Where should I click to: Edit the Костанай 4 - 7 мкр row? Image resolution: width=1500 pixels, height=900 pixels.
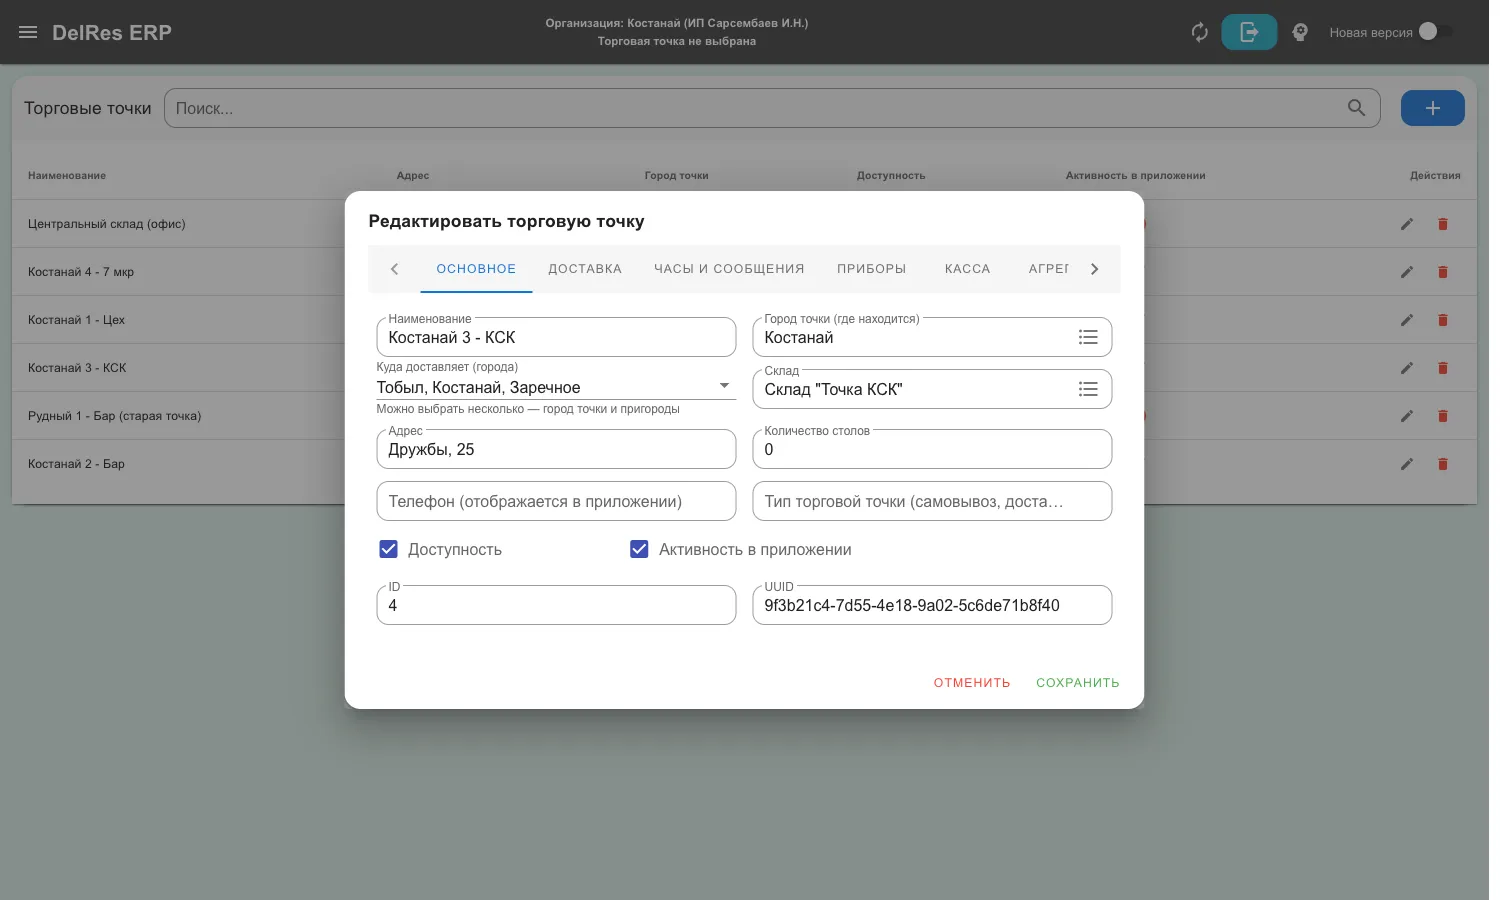tap(1407, 272)
